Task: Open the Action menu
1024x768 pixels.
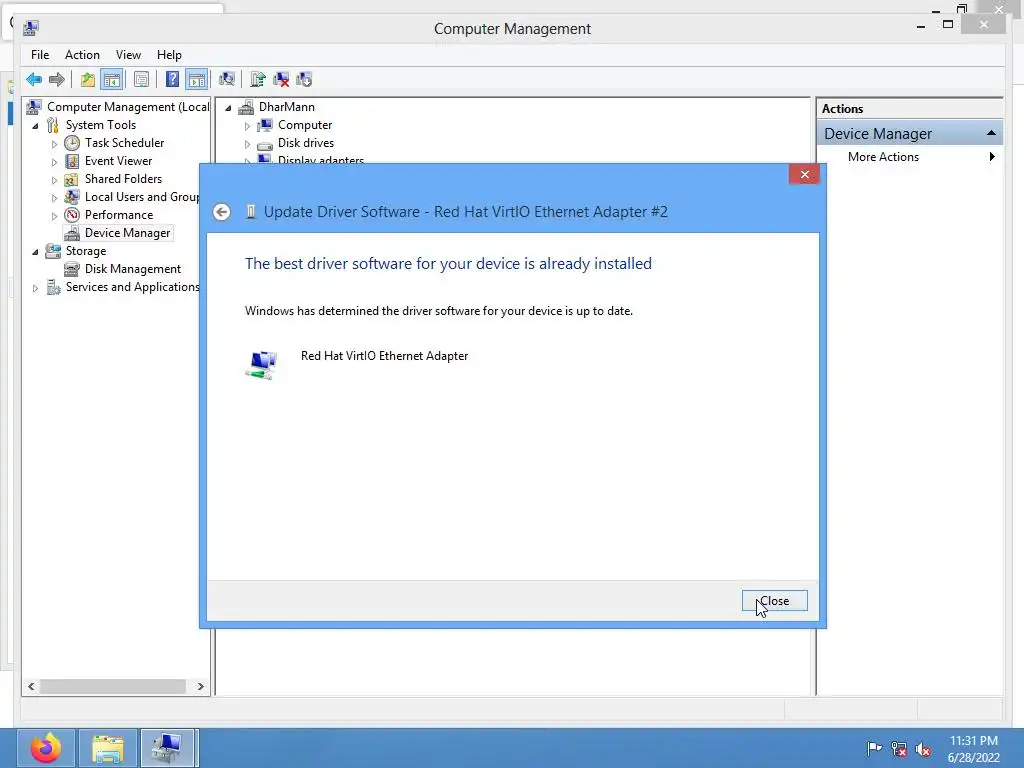Action: pos(82,55)
